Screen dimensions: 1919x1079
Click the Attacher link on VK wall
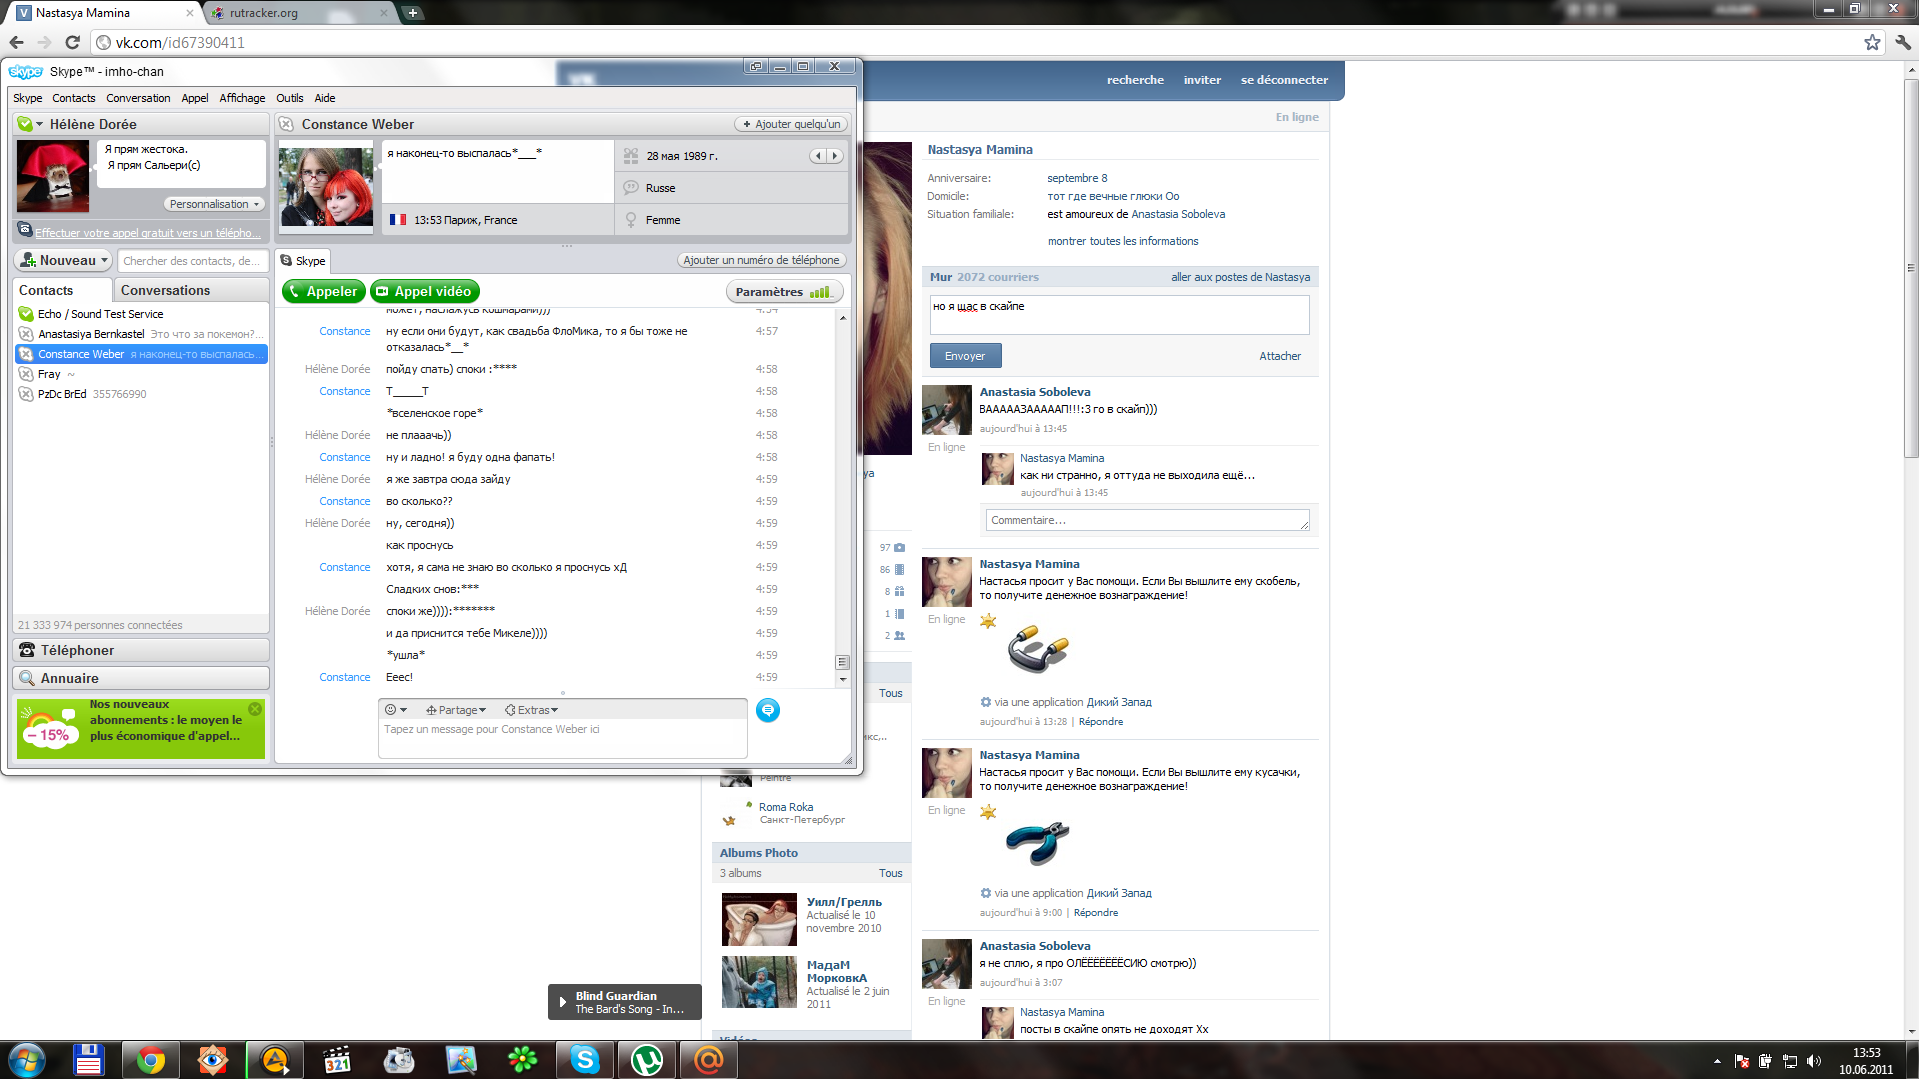click(1280, 356)
